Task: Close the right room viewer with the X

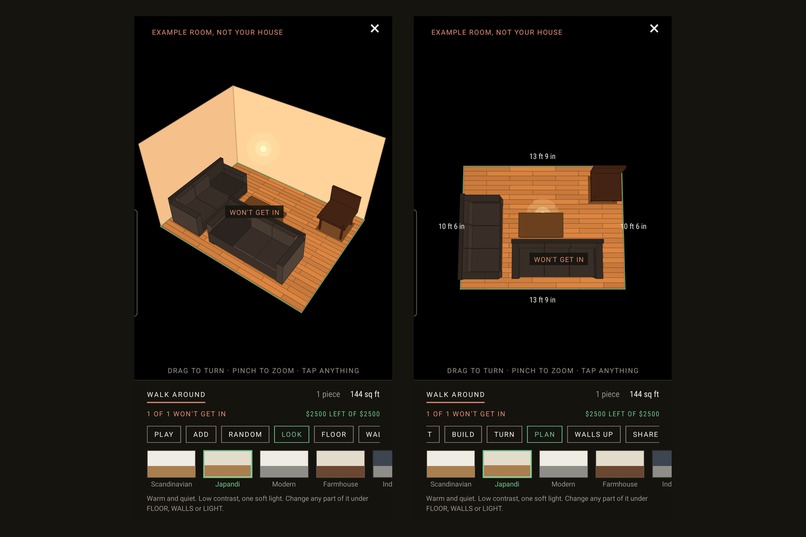Action: [654, 29]
